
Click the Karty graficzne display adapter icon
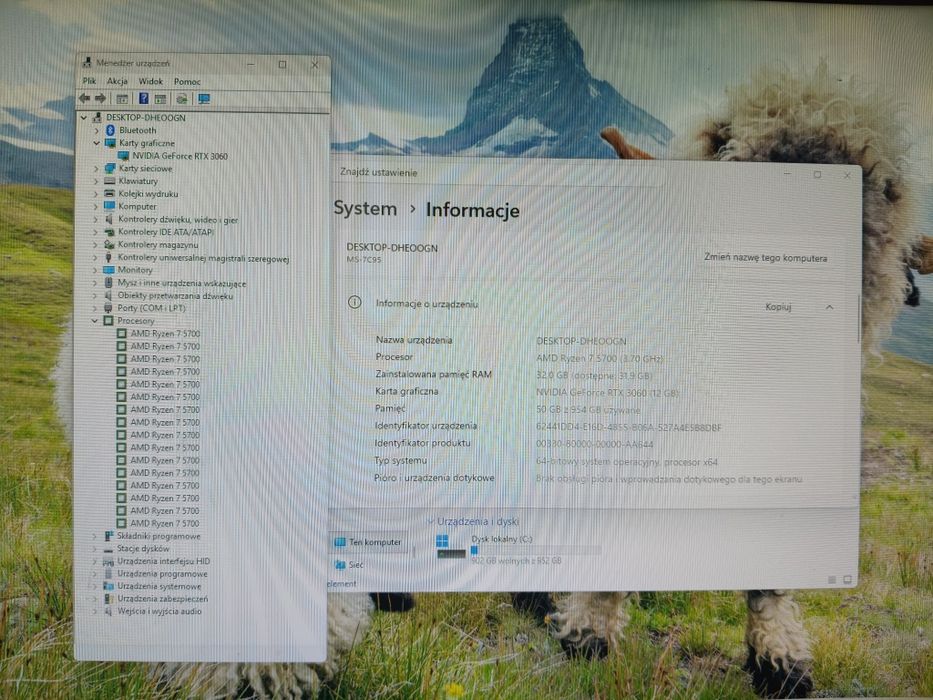[x=110, y=143]
